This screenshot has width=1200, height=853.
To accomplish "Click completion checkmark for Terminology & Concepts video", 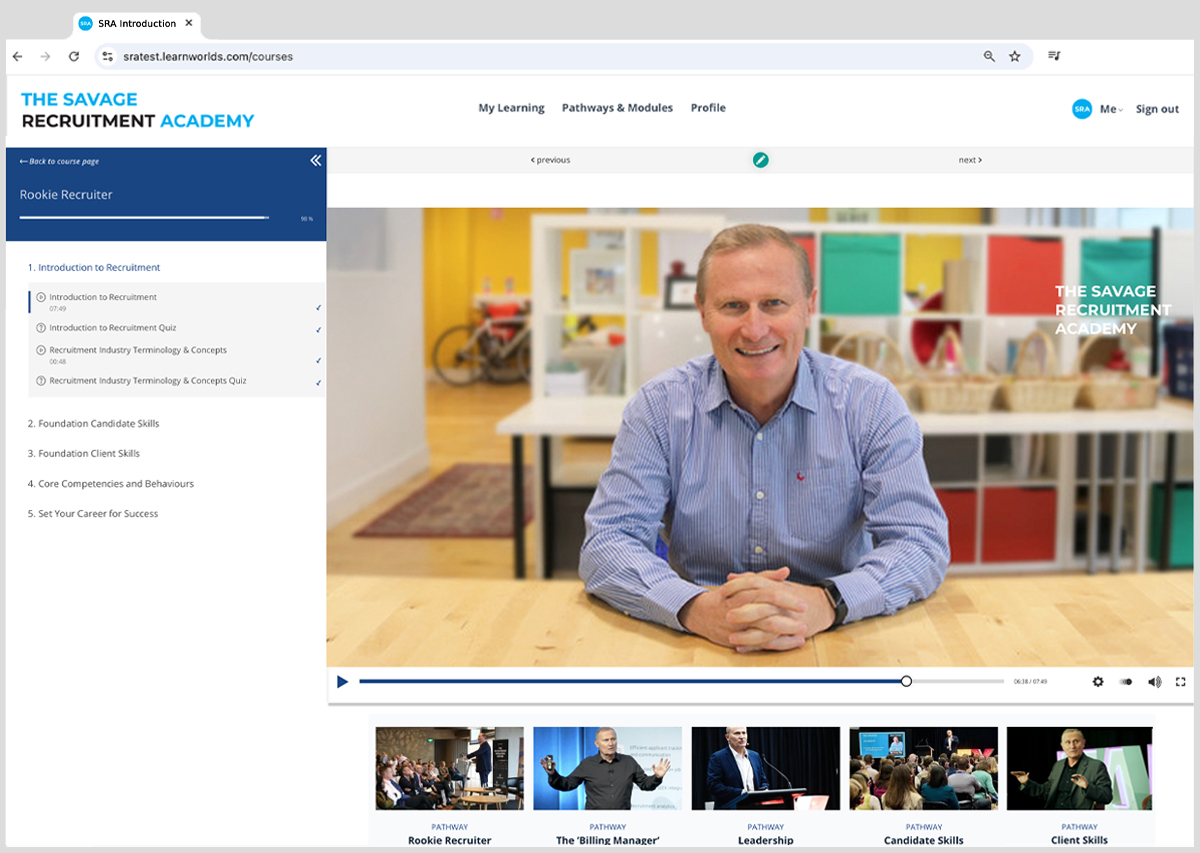I will point(318,361).
